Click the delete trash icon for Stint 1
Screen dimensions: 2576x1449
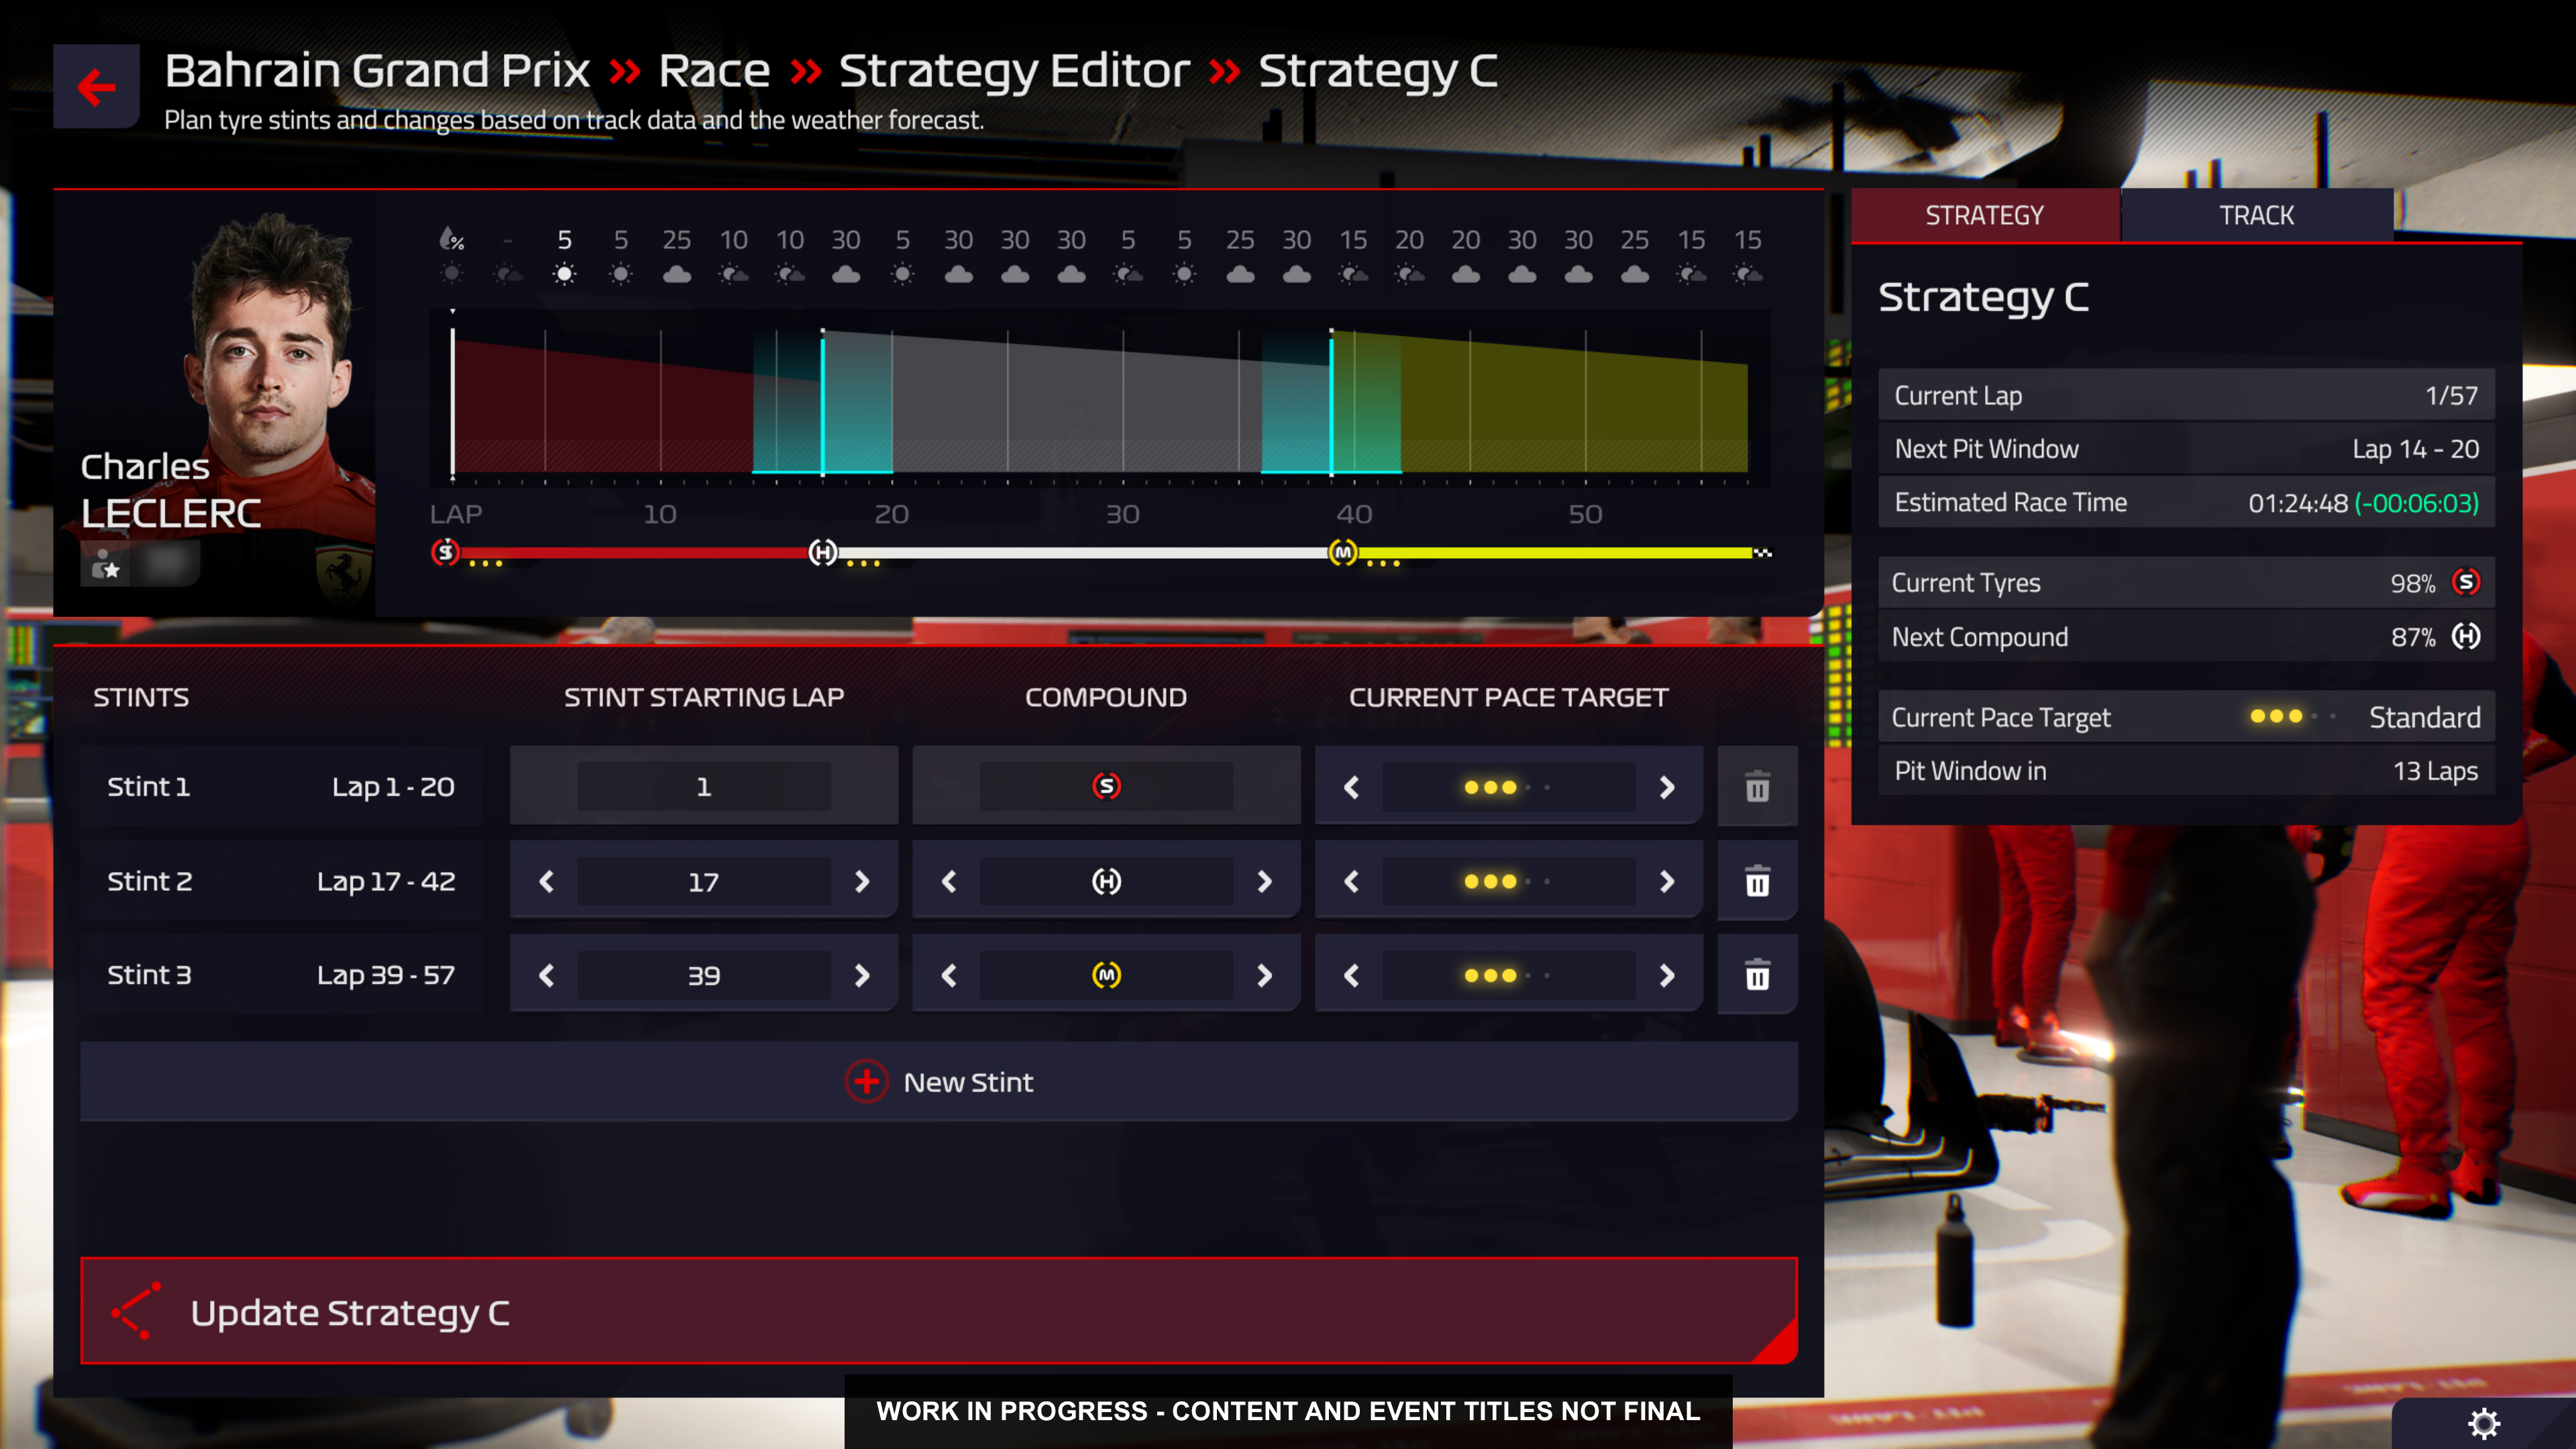1755,786
